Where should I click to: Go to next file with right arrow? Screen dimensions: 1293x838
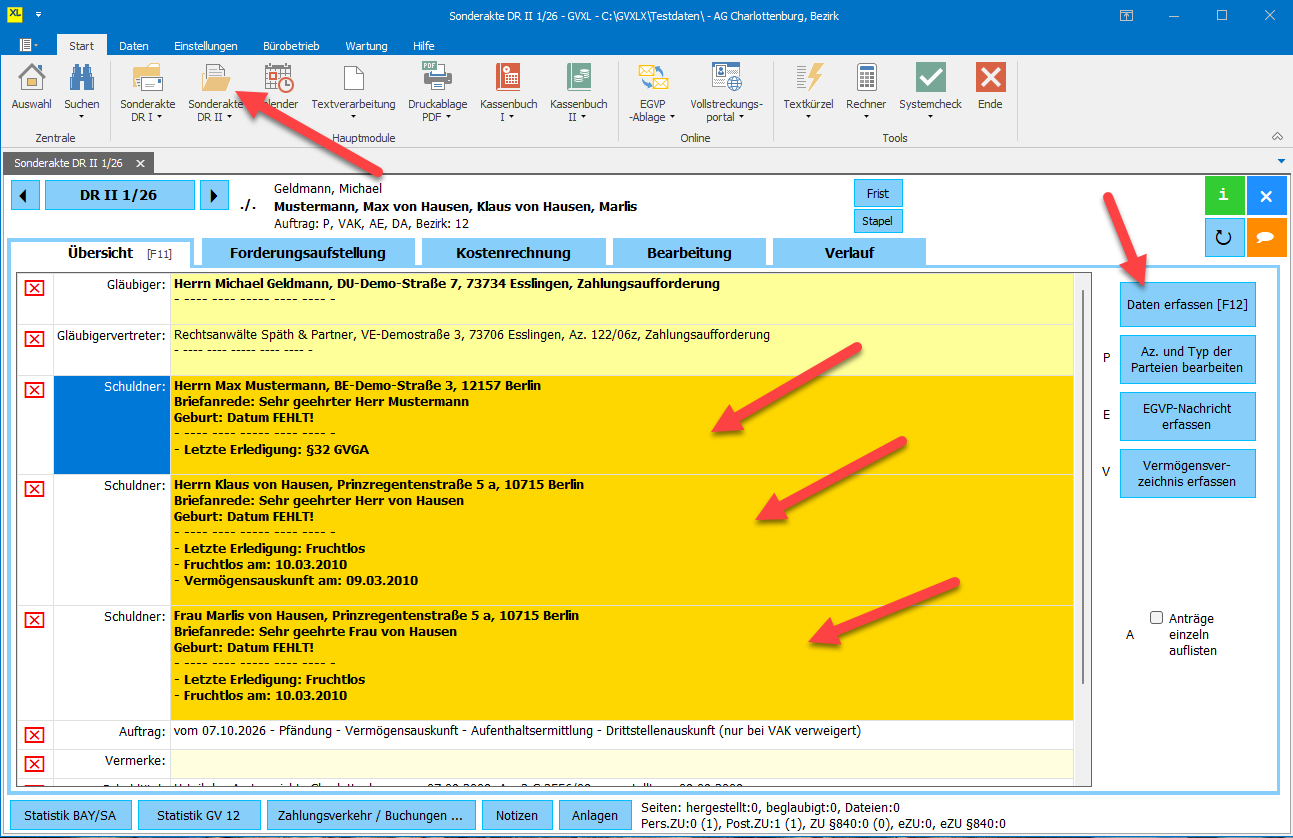214,195
